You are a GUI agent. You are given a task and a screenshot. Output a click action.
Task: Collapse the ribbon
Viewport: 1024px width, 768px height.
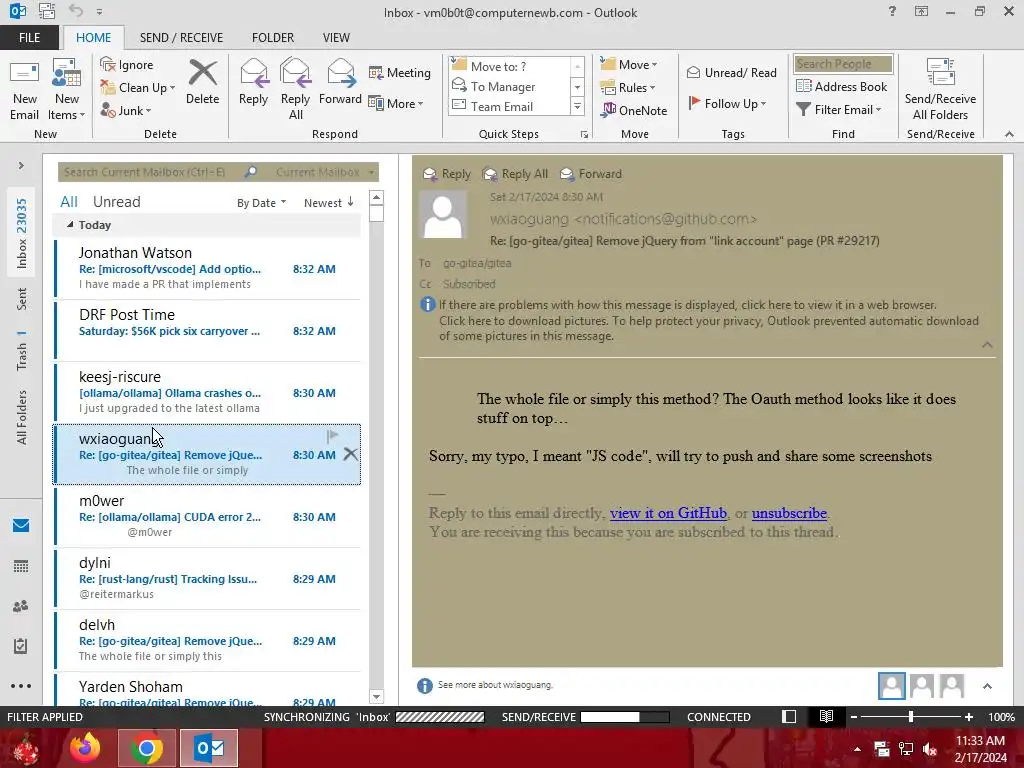pos(1009,134)
